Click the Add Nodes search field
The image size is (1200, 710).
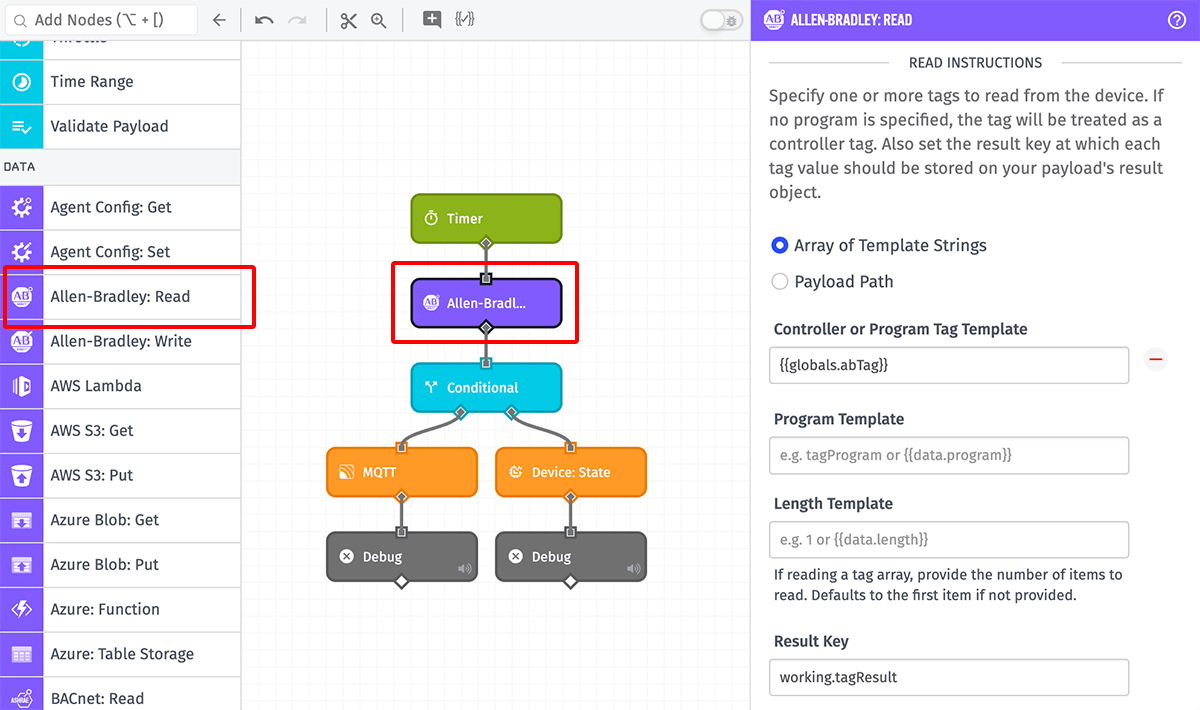pyautogui.click(x=101, y=20)
